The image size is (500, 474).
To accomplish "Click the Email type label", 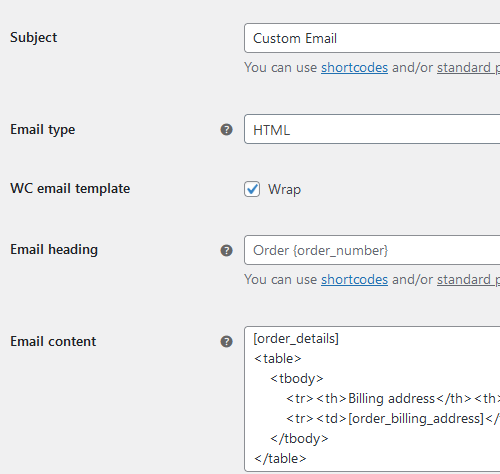I will (x=42, y=130).
